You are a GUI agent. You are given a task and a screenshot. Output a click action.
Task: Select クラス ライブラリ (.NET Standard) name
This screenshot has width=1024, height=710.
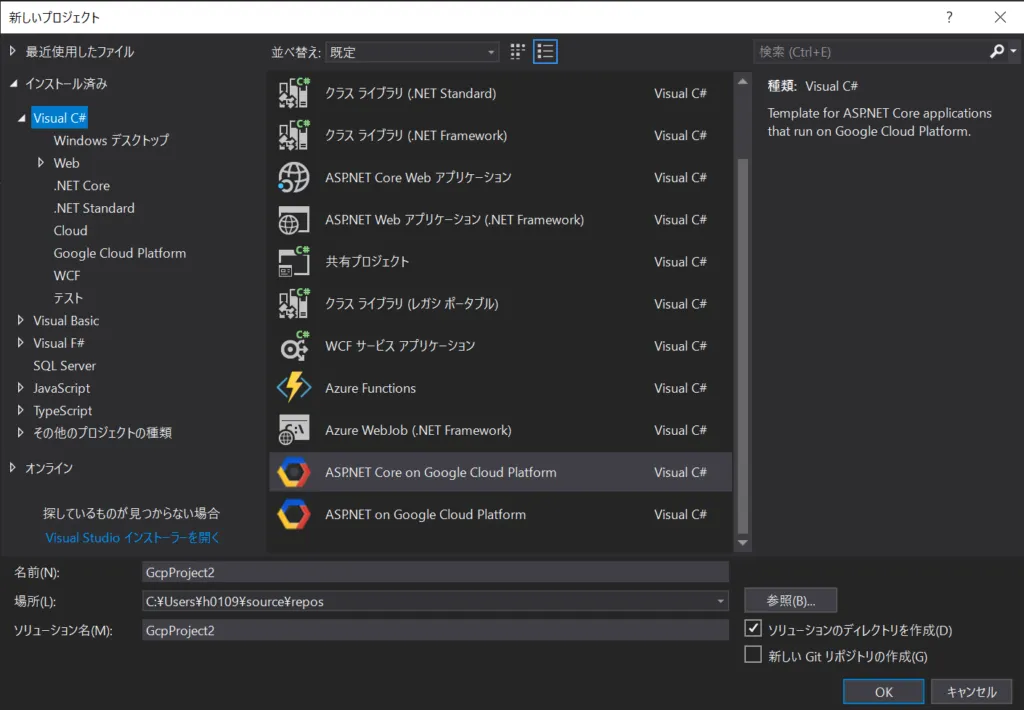pyautogui.click(x=411, y=93)
